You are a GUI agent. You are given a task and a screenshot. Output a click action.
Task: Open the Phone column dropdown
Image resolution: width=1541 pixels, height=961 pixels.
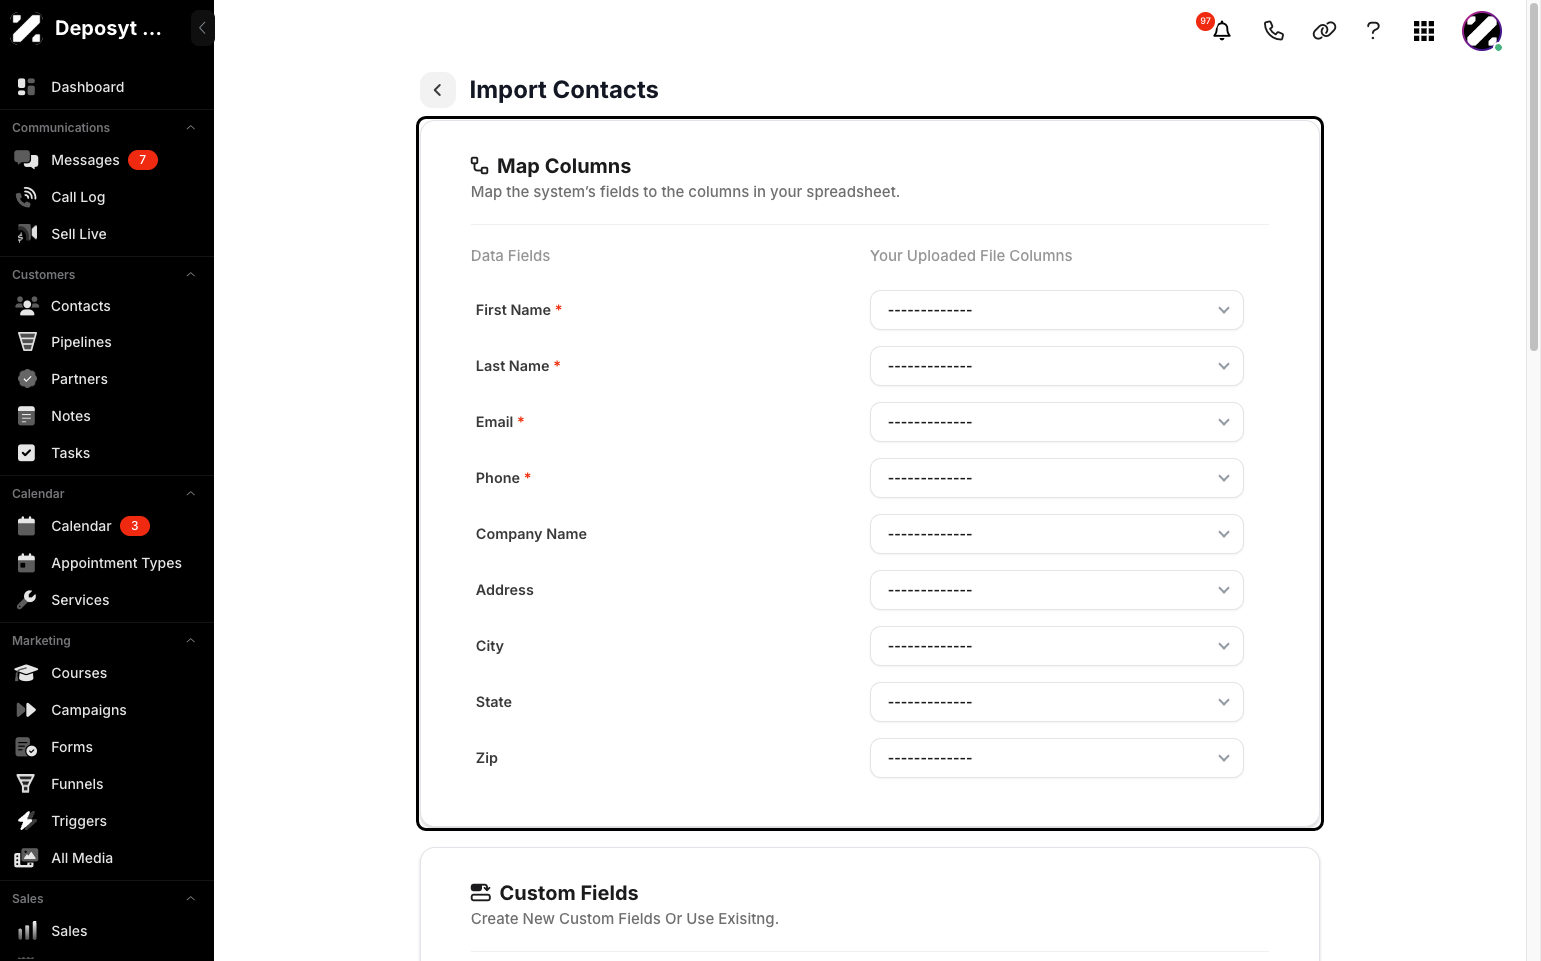[x=1057, y=478]
